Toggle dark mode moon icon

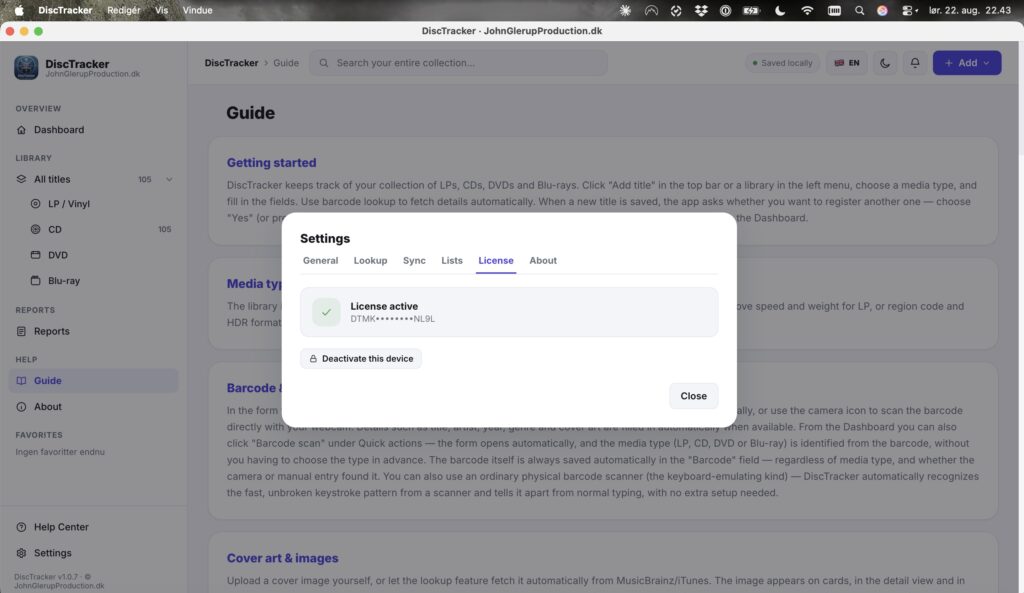point(885,63)
